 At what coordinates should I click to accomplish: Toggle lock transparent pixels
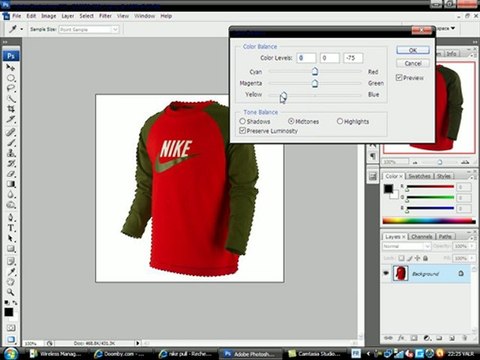(x=402, y=258)
